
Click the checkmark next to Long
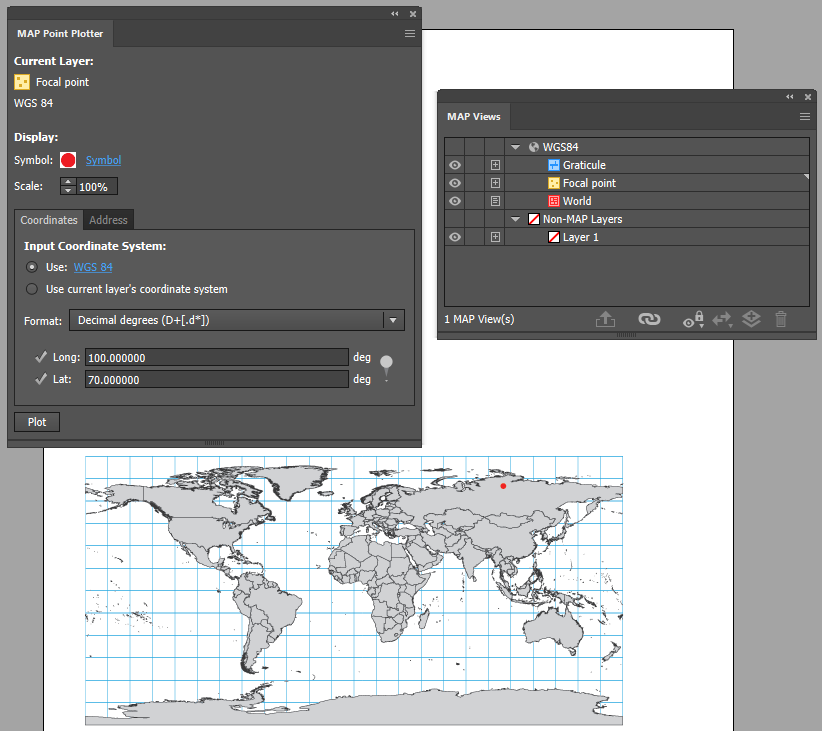point(41,357)
